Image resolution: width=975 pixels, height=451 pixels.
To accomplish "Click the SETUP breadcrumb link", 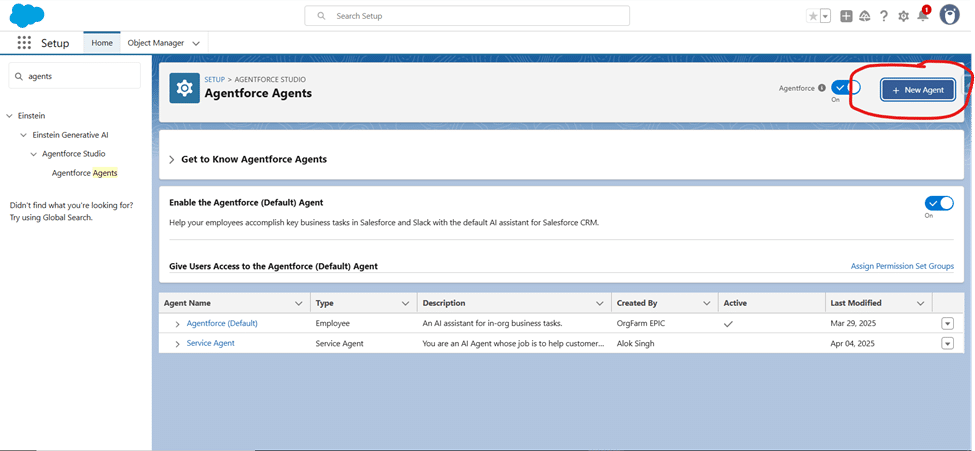I will point(215,80).
